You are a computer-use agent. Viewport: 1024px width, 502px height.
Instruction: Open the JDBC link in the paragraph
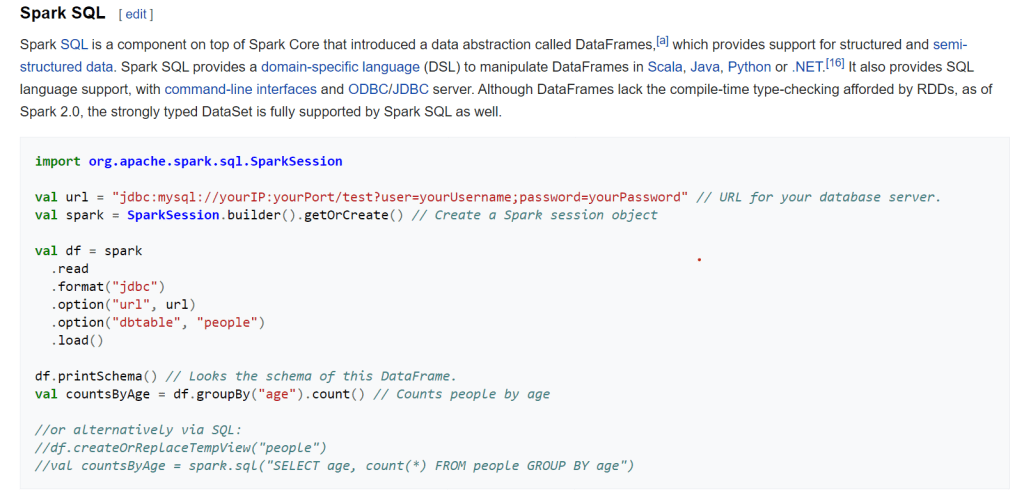[410, 89]
